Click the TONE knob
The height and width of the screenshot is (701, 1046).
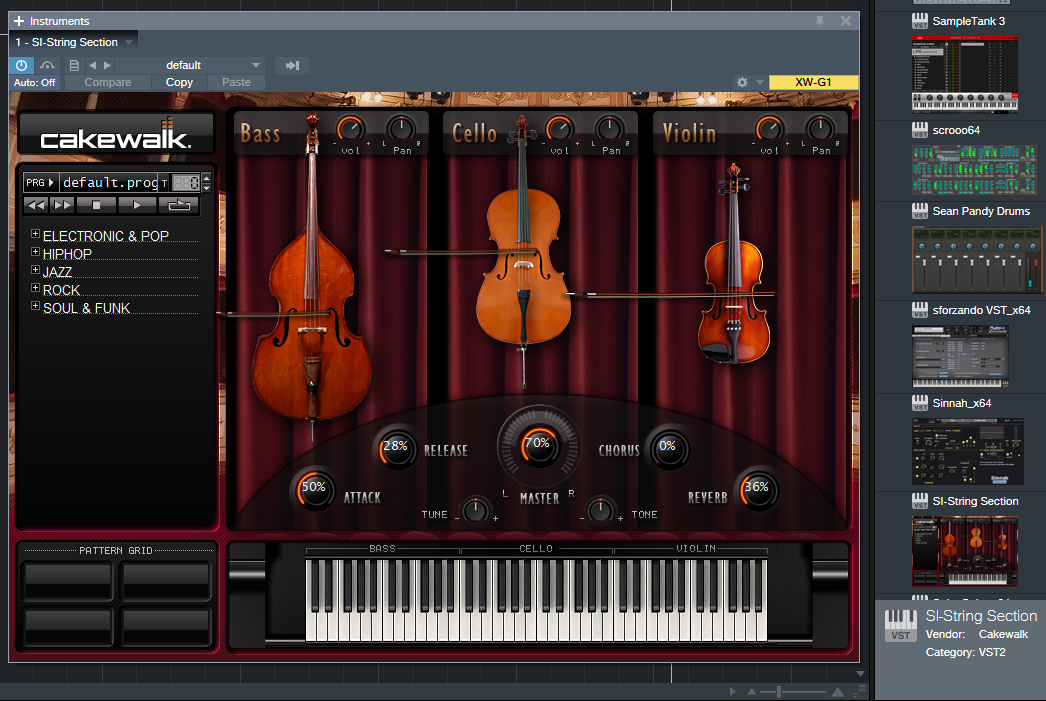click(600, 510)
